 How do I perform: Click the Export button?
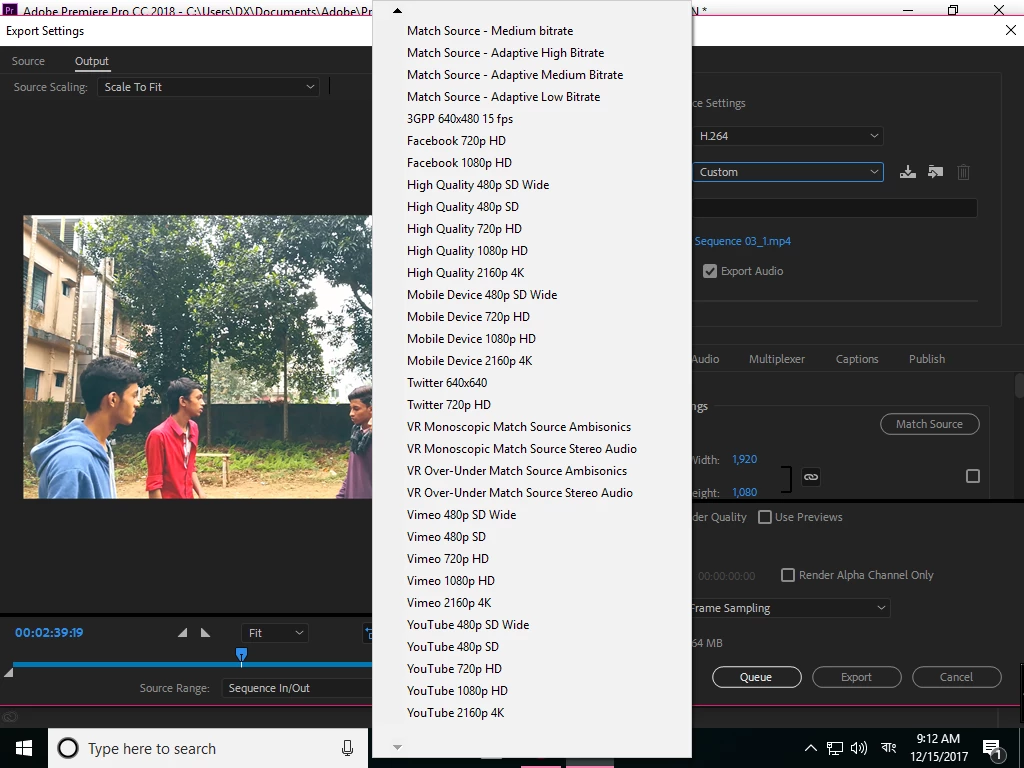tap(856, 677)
